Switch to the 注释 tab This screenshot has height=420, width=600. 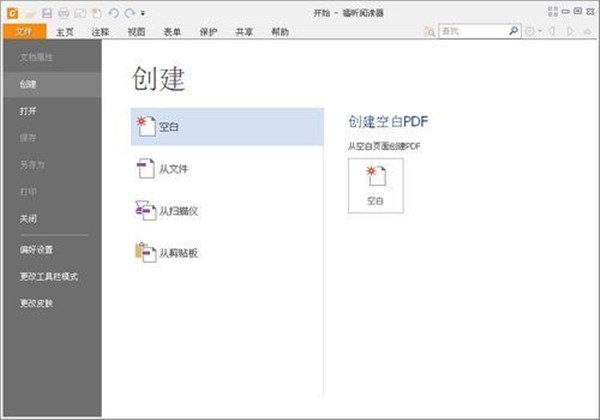(x=100, y=32)
